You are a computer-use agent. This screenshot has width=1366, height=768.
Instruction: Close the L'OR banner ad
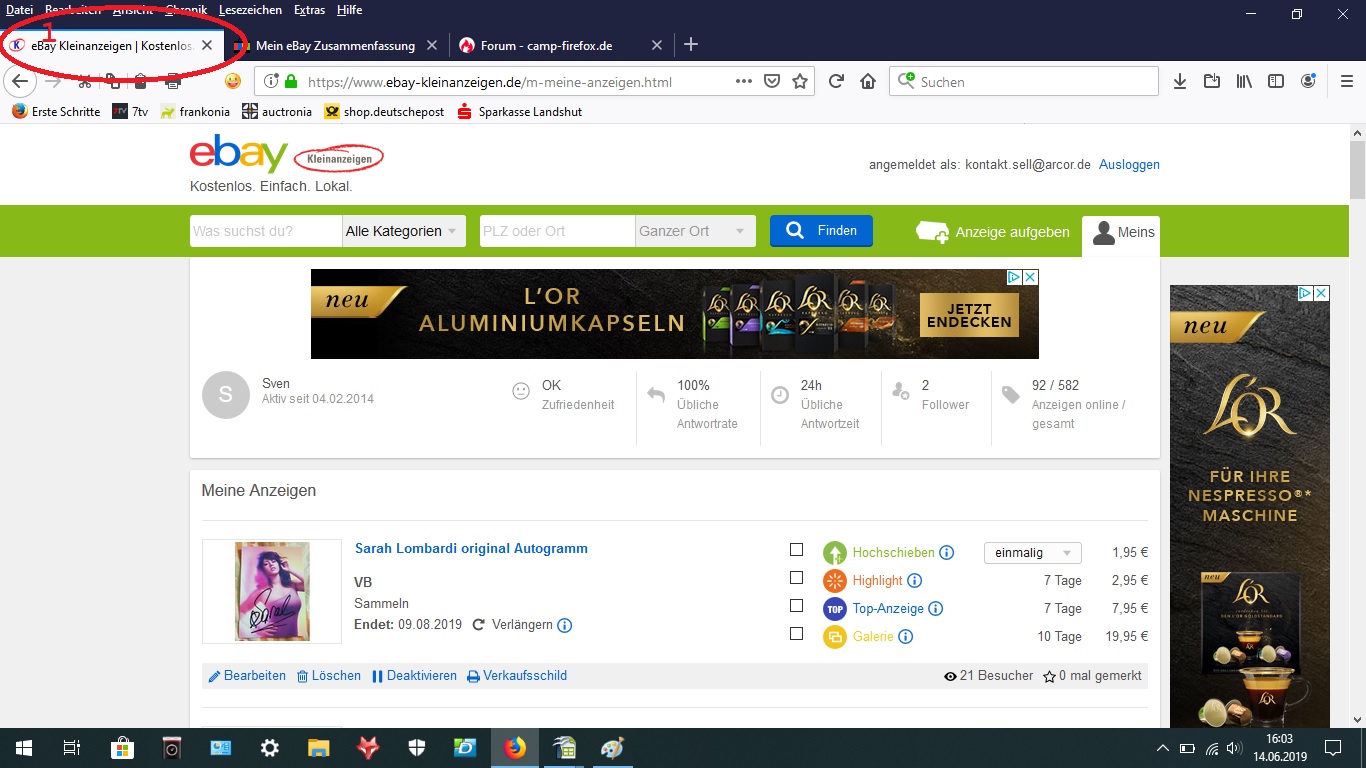coord(1030,277)
